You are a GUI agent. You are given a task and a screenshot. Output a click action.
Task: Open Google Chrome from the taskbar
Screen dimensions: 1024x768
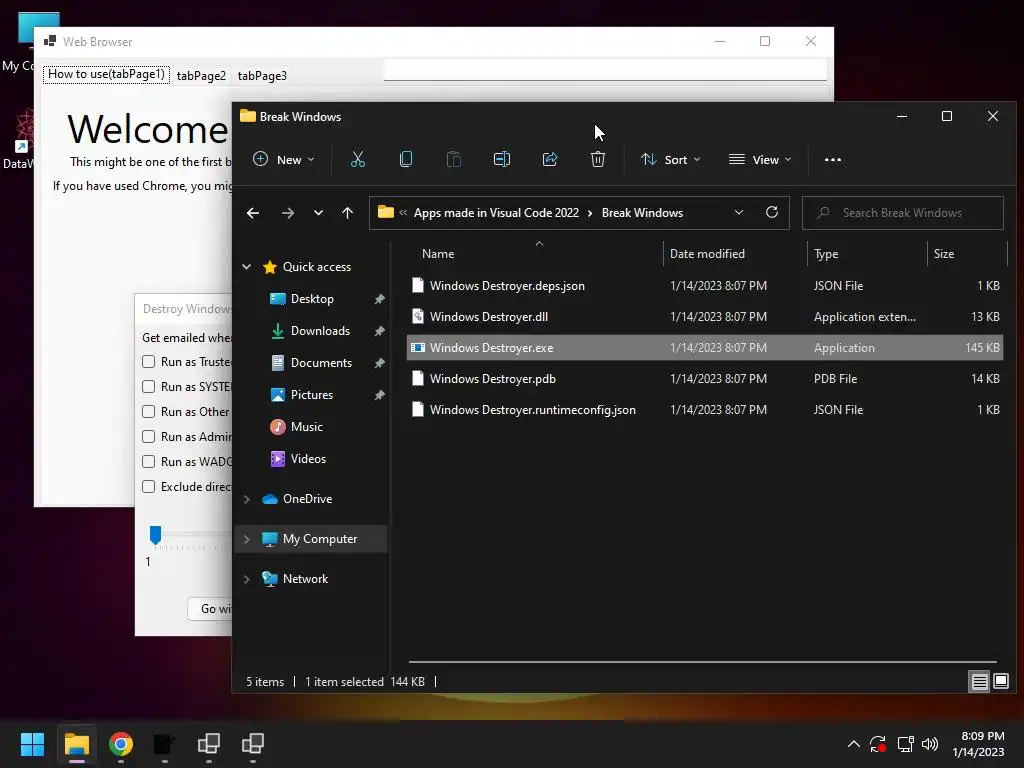coord(121,744)
